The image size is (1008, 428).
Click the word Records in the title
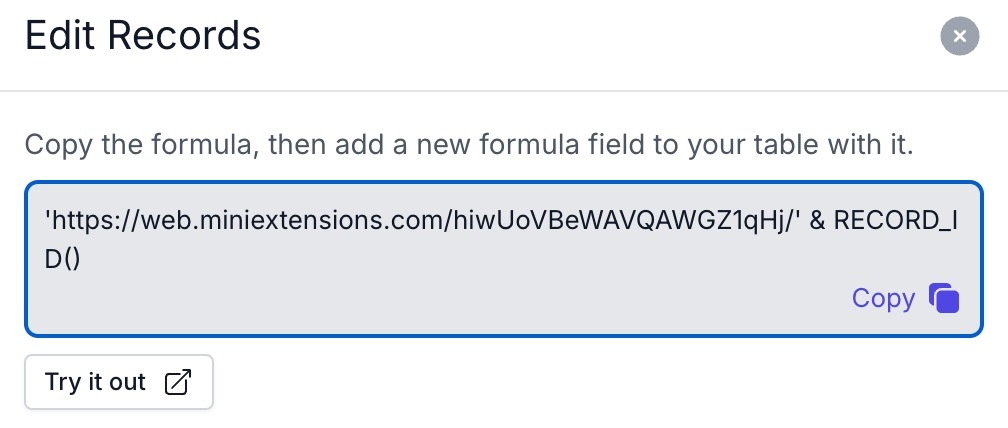click(x=184, y=35)
